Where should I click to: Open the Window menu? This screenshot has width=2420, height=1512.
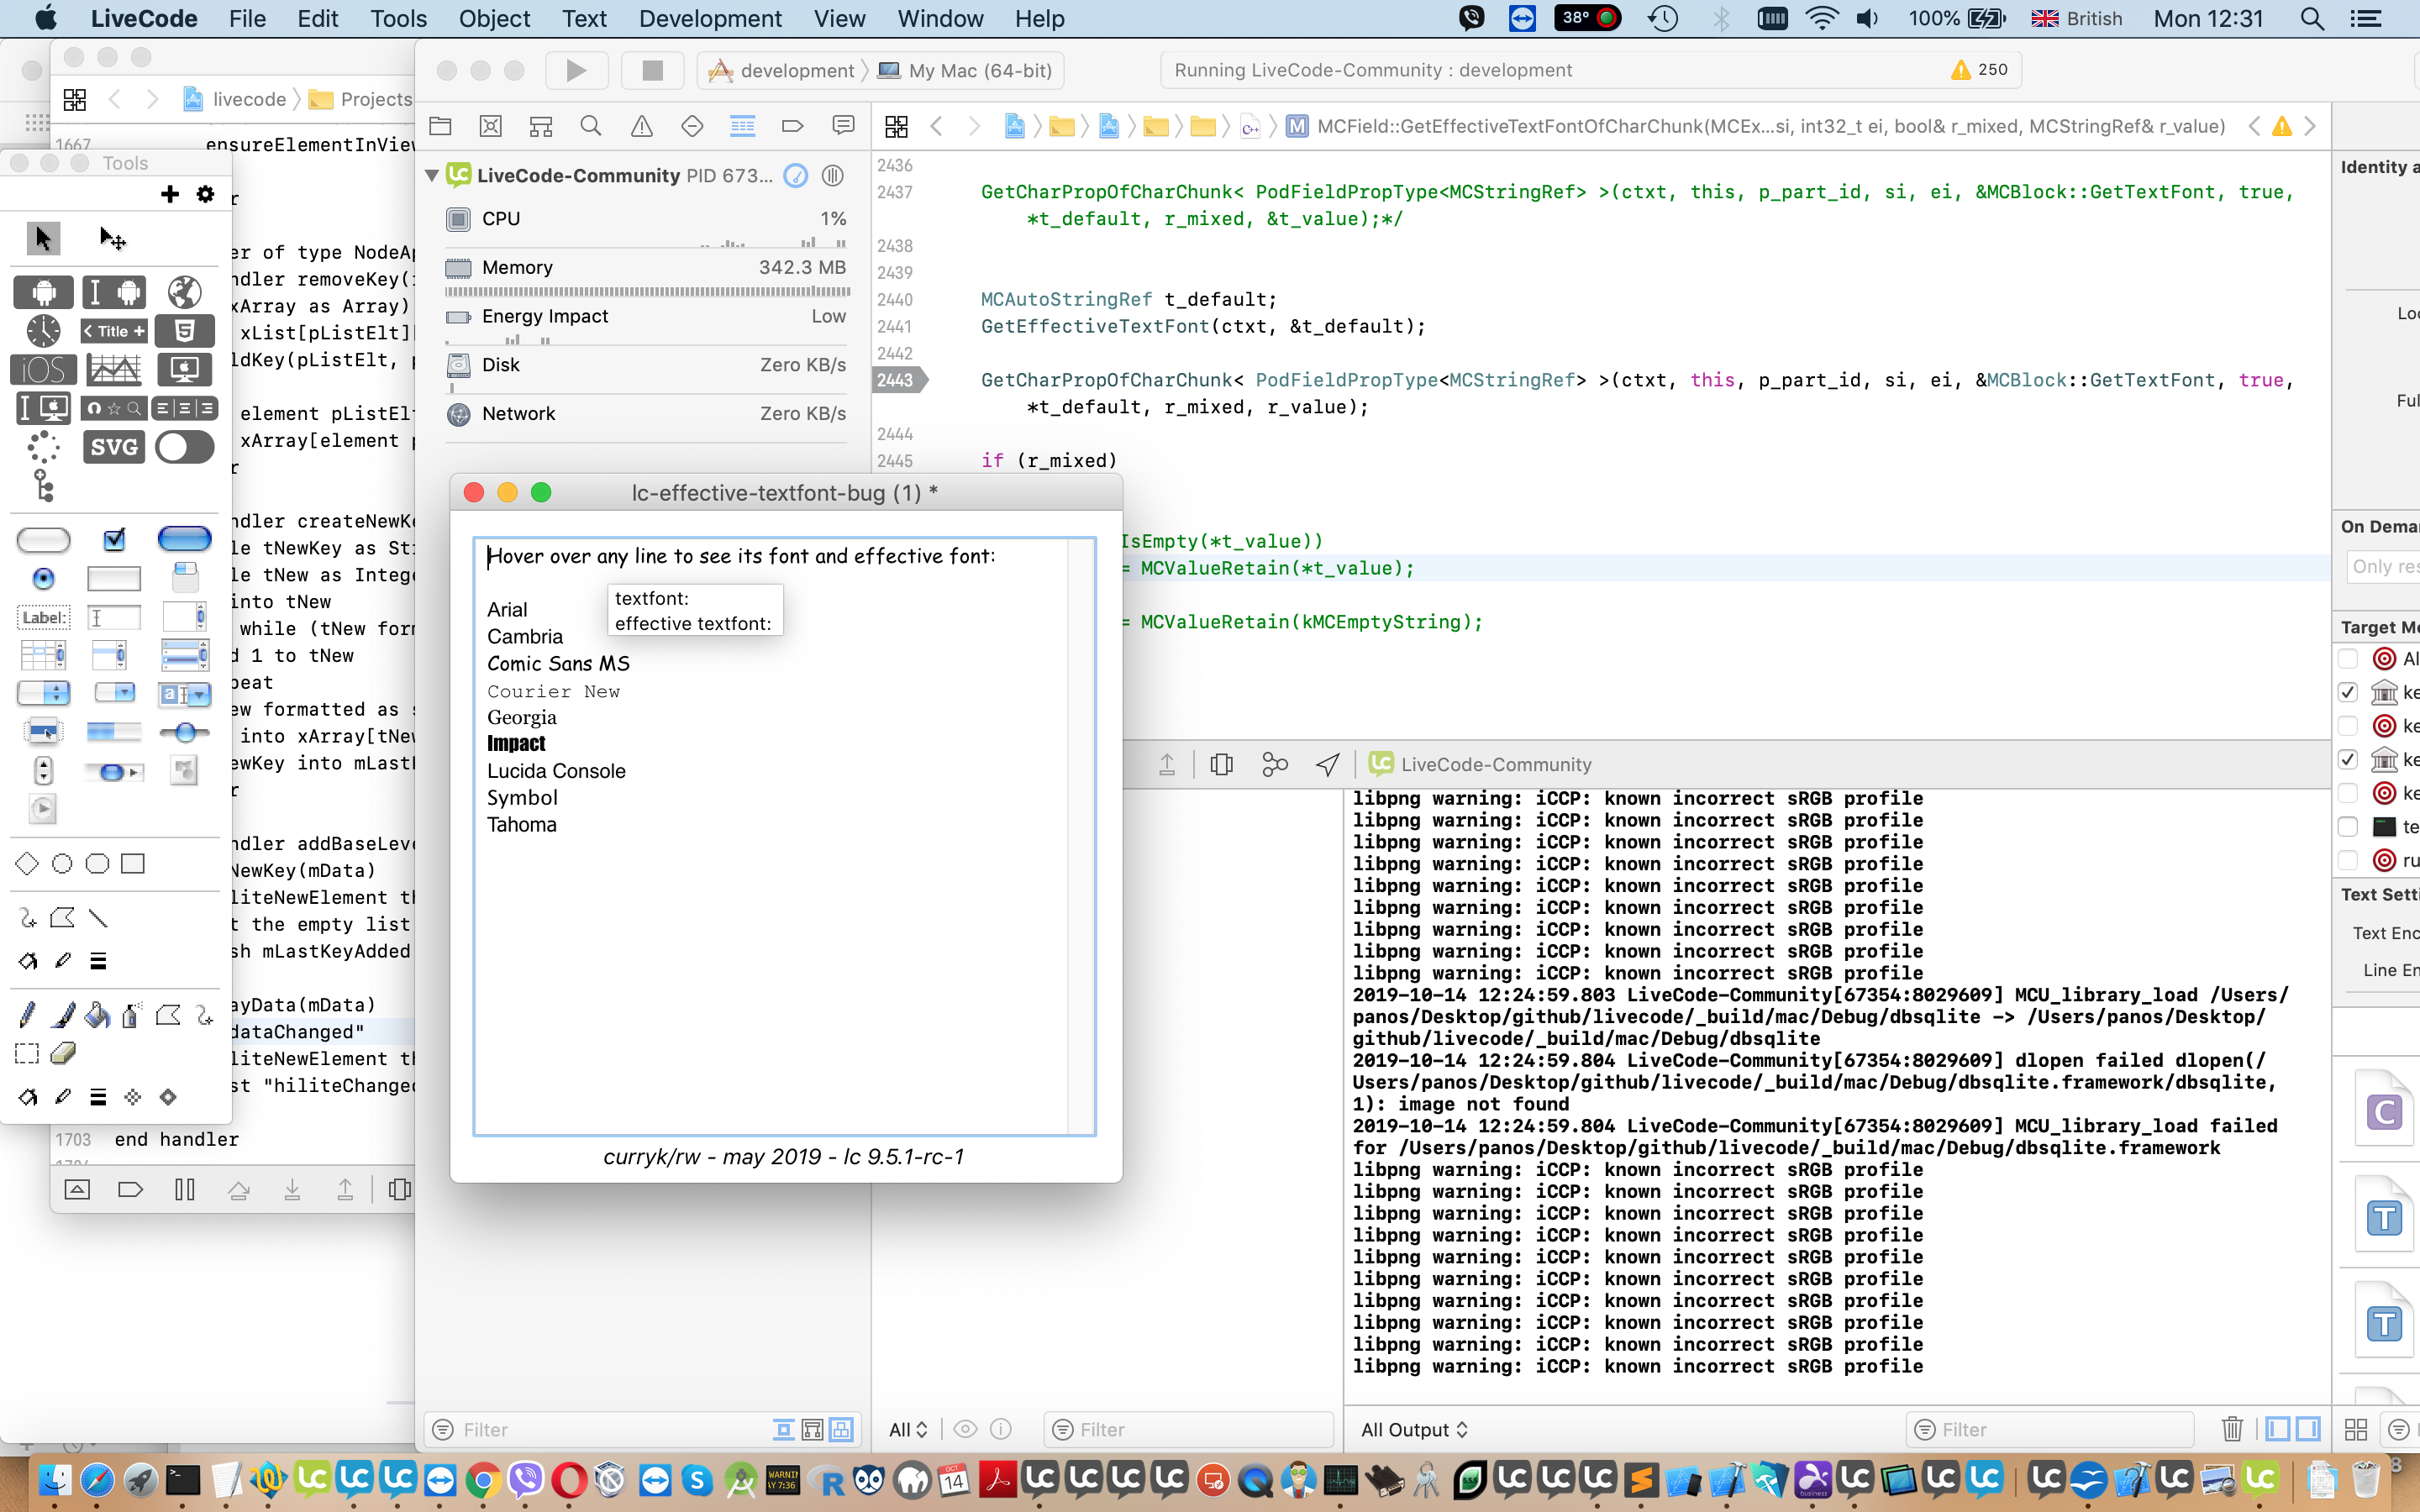[x=940, y=18]
